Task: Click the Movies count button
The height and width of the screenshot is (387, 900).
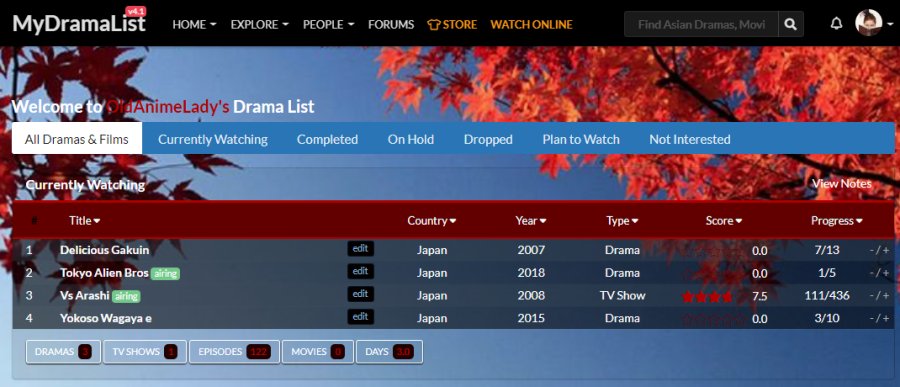Action: coord(318,352)
